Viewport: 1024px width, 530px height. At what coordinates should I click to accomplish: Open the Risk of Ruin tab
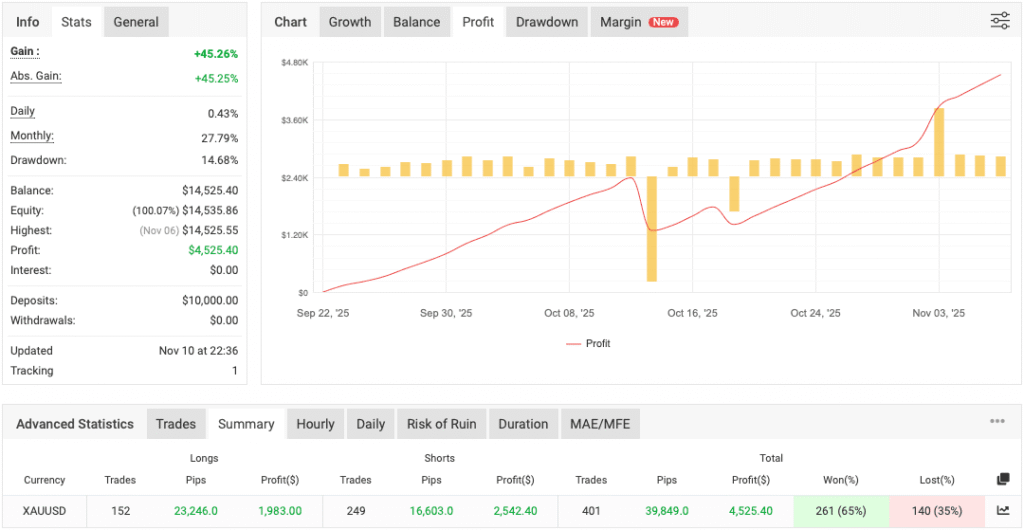pos(441,424)
